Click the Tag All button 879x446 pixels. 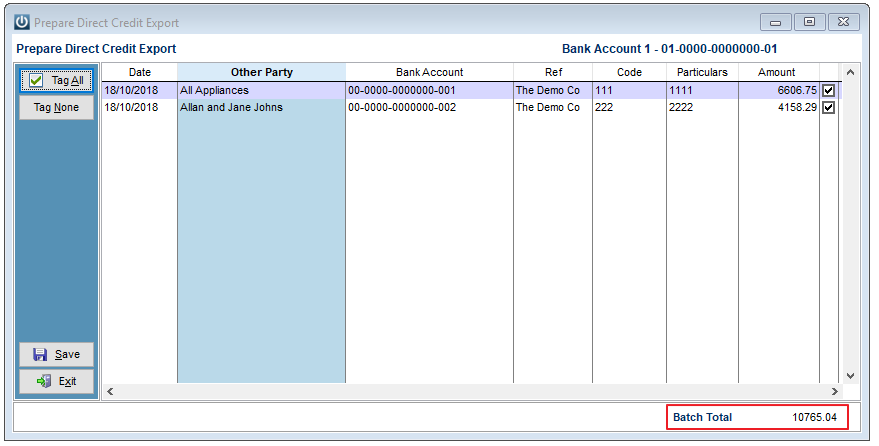tap(57, 80)
